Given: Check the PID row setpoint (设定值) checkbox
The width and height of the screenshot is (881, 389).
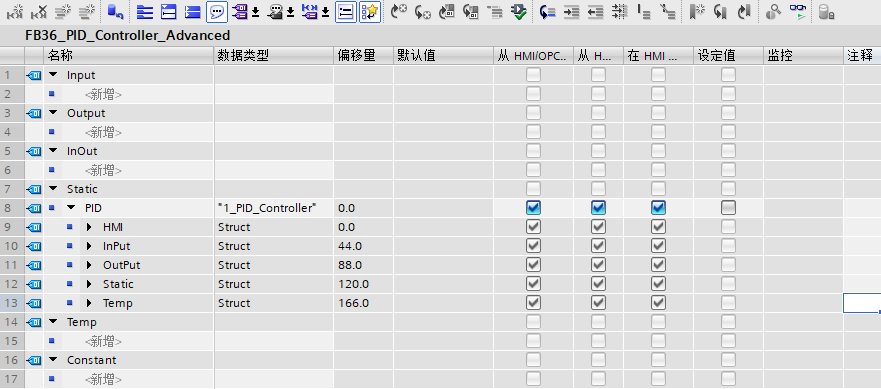Looking at the screenshot, I should click(x=728, y=208).
